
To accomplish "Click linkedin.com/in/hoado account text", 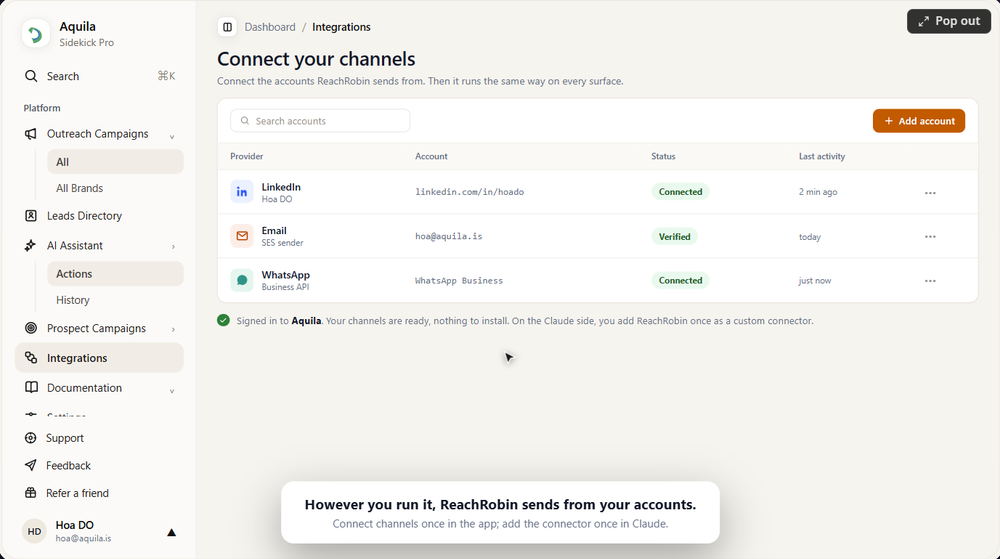I will click(469, 192).
